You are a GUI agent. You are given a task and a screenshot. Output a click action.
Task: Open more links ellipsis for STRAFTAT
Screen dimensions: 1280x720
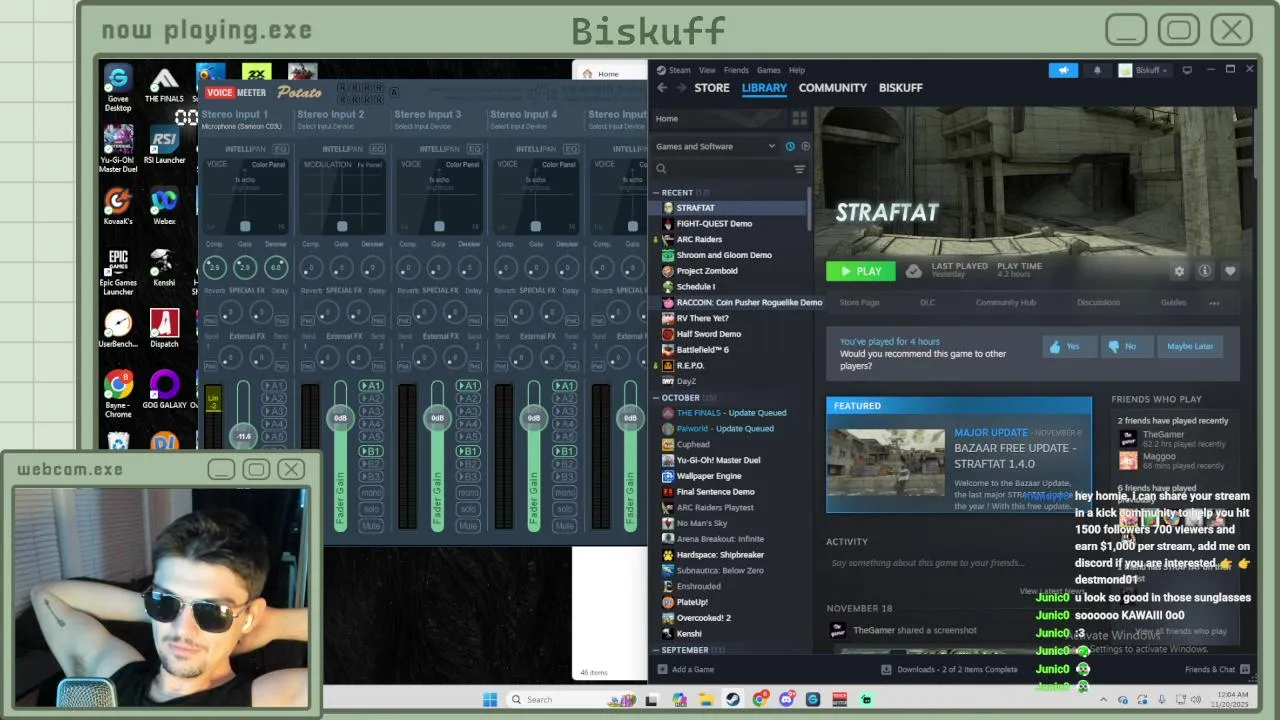point(1214,303)
